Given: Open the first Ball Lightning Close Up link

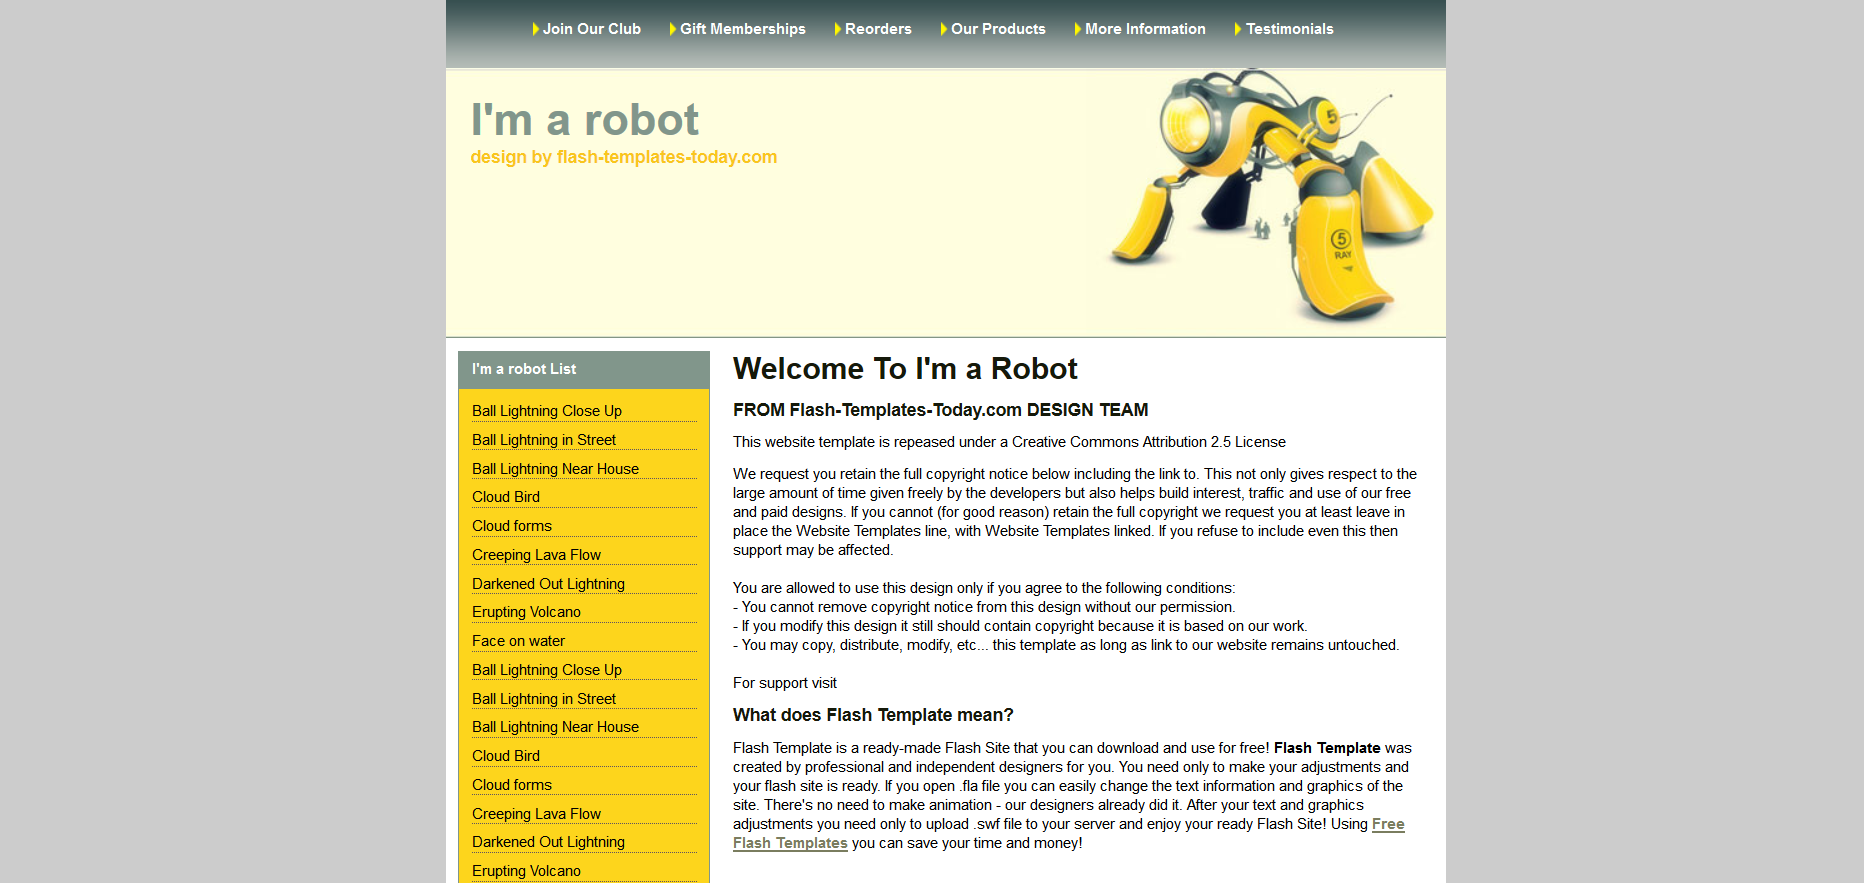Looking at the screenshot, I should (546, 411).
